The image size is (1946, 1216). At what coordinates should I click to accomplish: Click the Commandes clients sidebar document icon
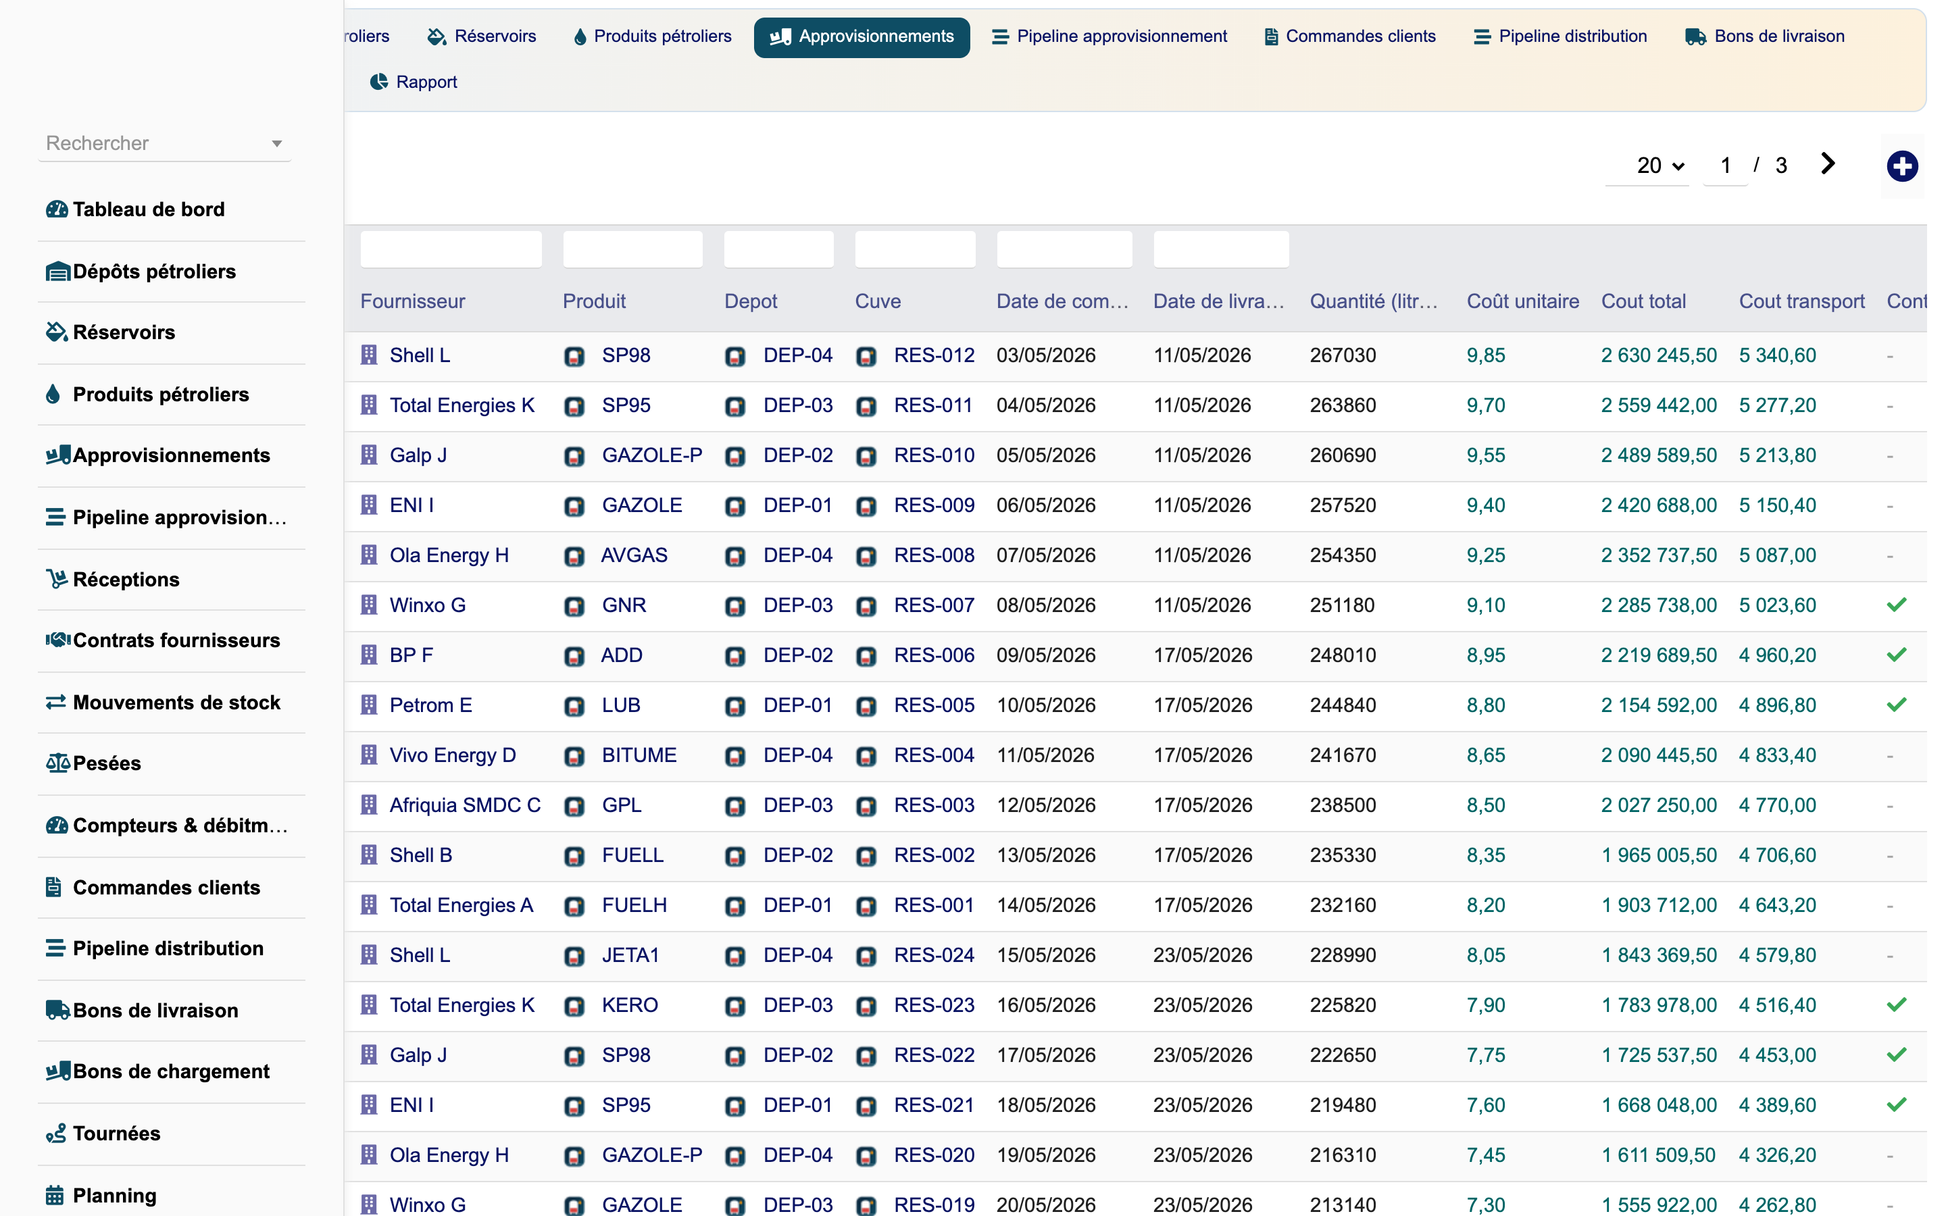[x=53, y=887]
